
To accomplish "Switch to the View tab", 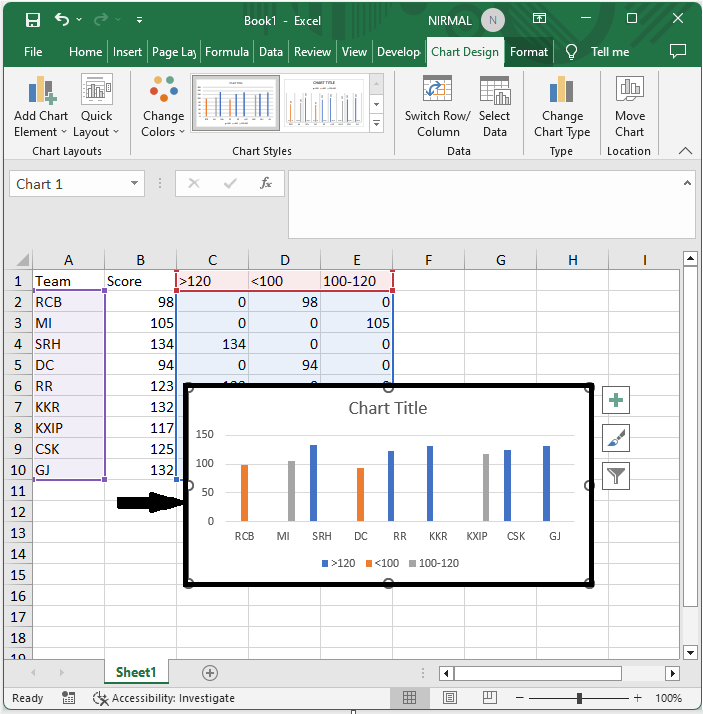I will click(354, 52).
